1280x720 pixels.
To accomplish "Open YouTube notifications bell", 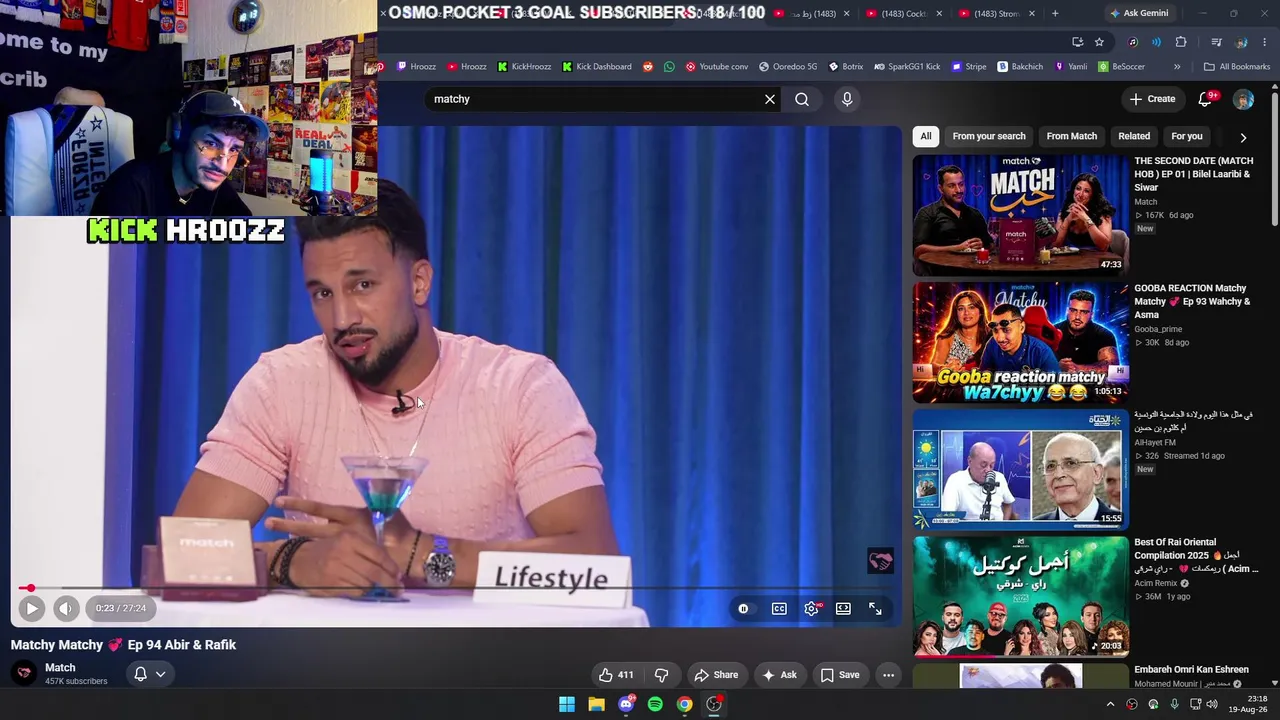I will [1206, 99].
